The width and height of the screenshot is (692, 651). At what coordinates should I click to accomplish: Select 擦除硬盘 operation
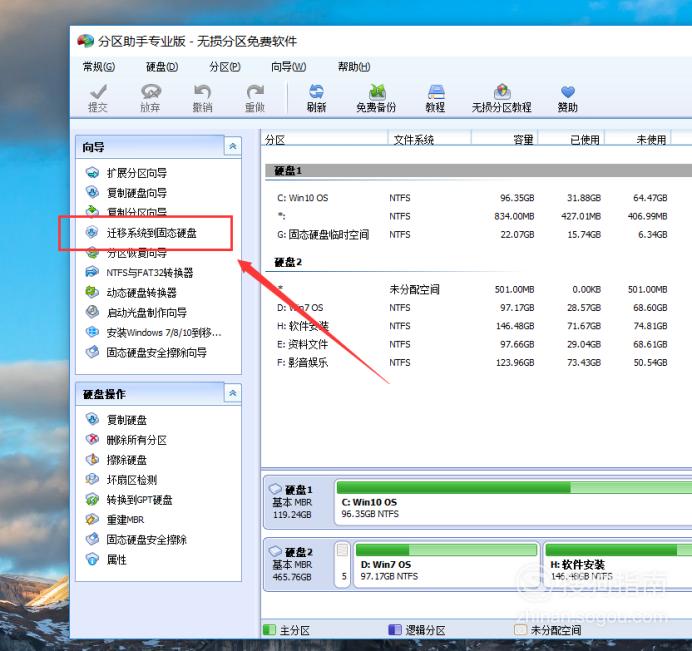pyautogui.click(x=116, y=459)
